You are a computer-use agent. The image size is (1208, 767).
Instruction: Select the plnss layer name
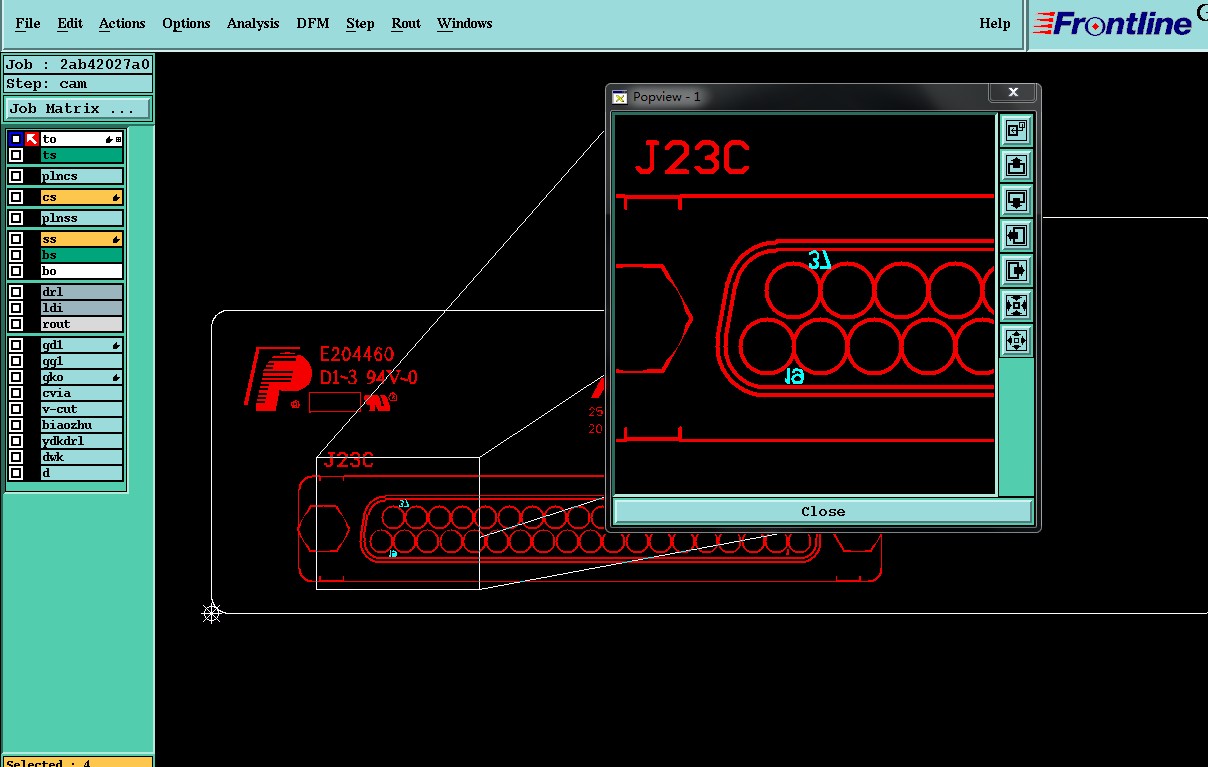pyautogui.click(x=82, y=218)
